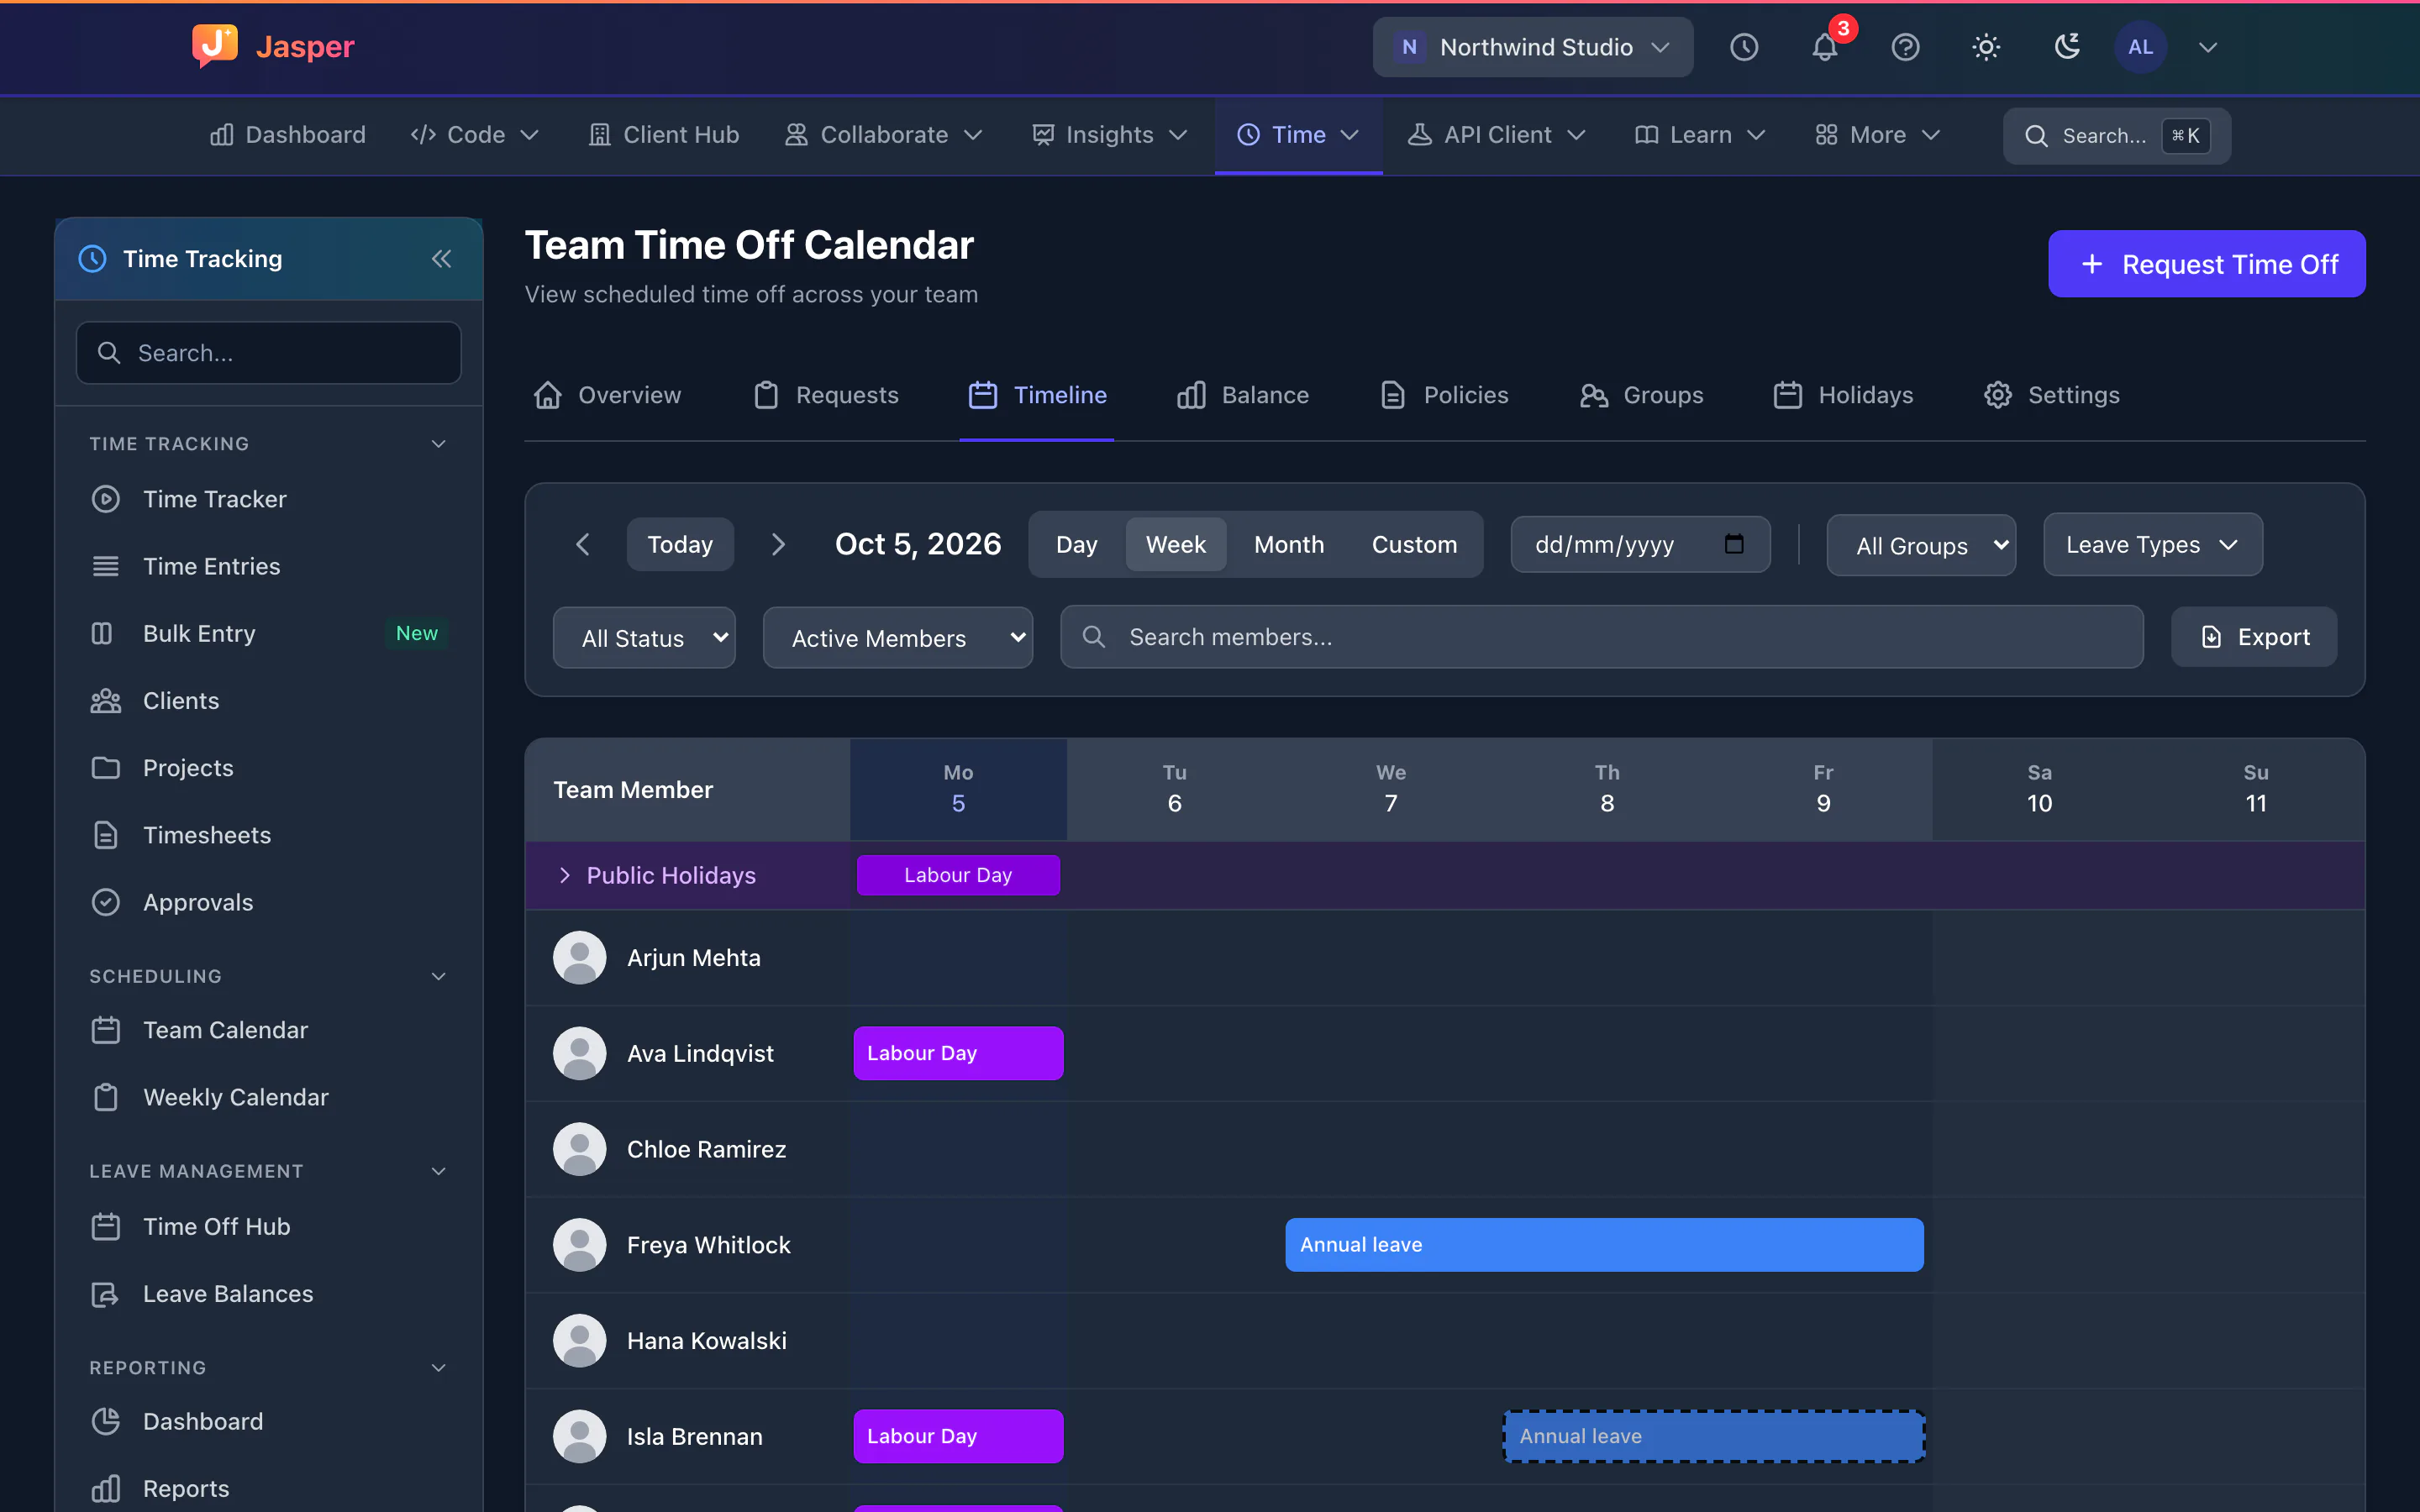Focus the Search members field

(x=1601, y=637)
